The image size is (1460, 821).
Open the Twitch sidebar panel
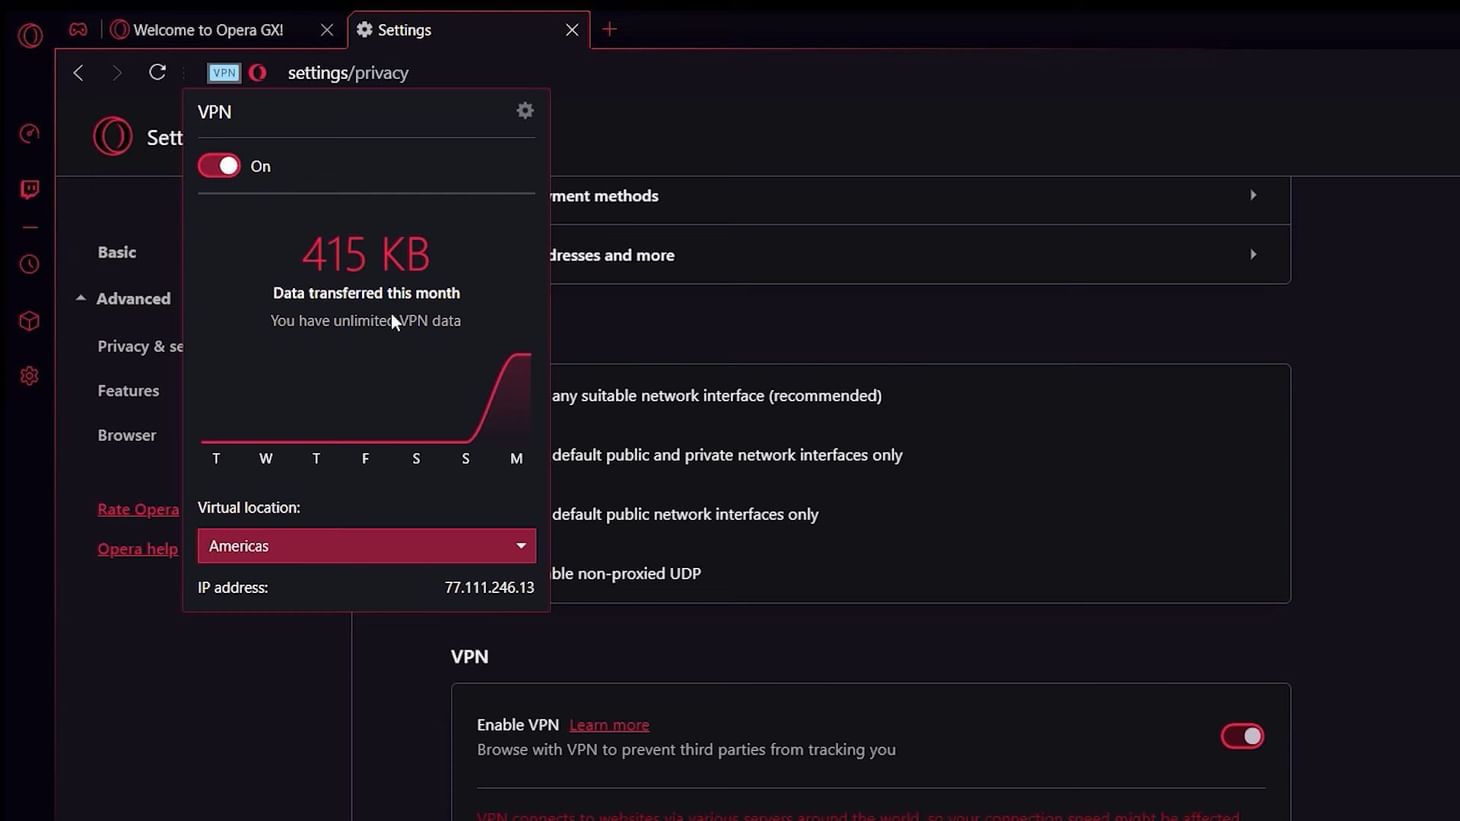(x=29, y=189)
